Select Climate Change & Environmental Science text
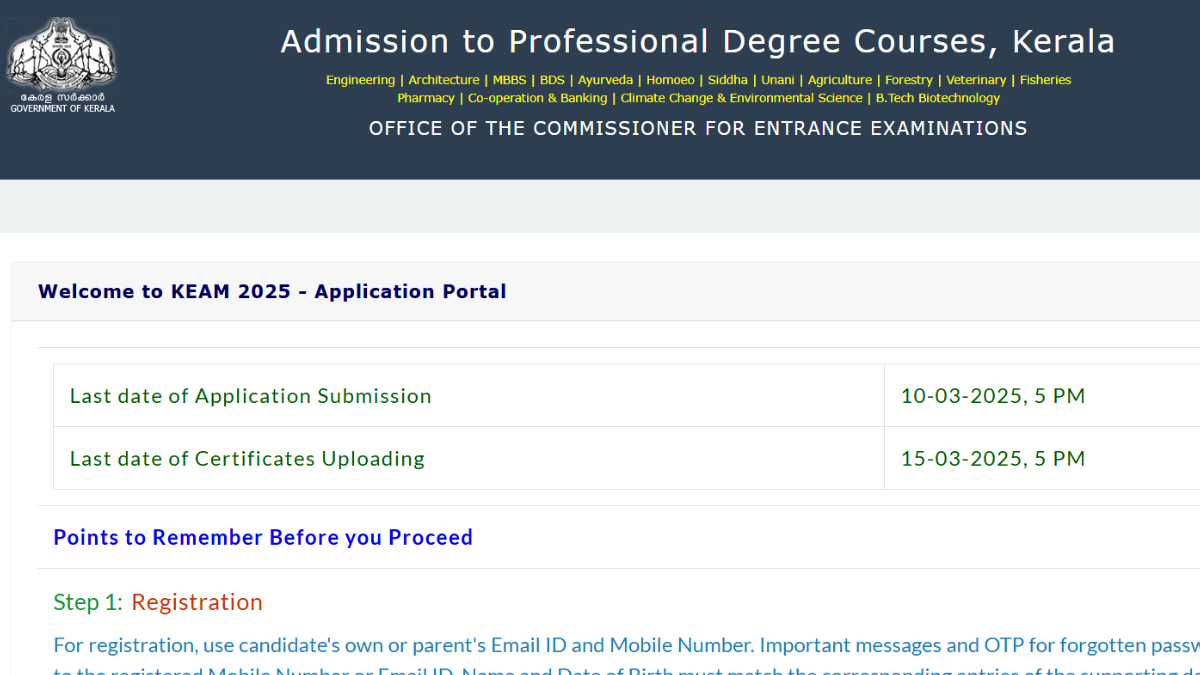The width and height of the screenshot is (1200, 675). coord(741,98)
